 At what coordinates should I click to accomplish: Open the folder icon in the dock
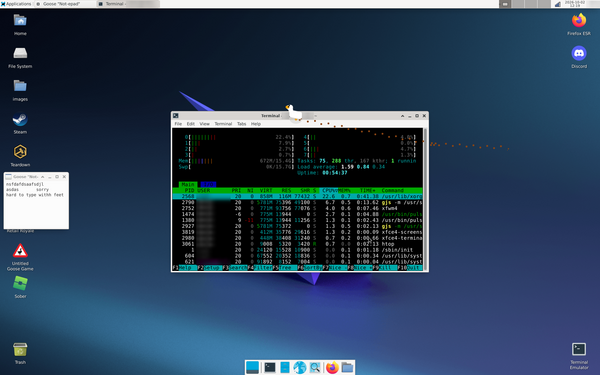coord(347,367)
